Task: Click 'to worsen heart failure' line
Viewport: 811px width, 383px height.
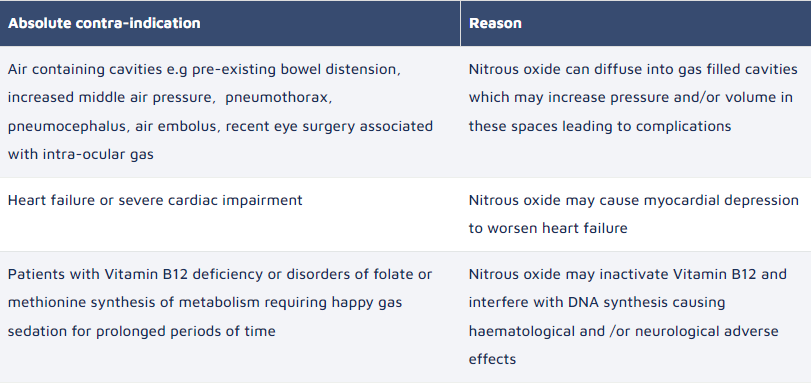Action: click(x=548, y=228)
